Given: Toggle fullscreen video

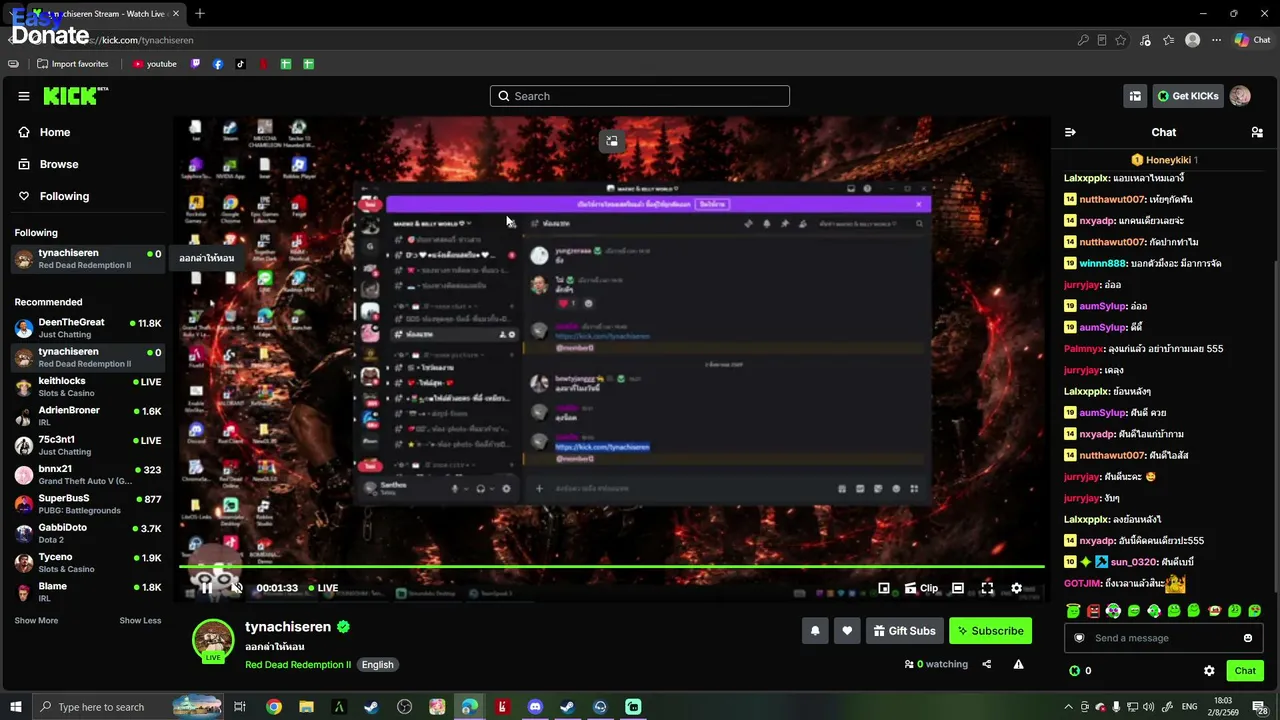Looking at the screenshot, I should click(x=987, y=588).
